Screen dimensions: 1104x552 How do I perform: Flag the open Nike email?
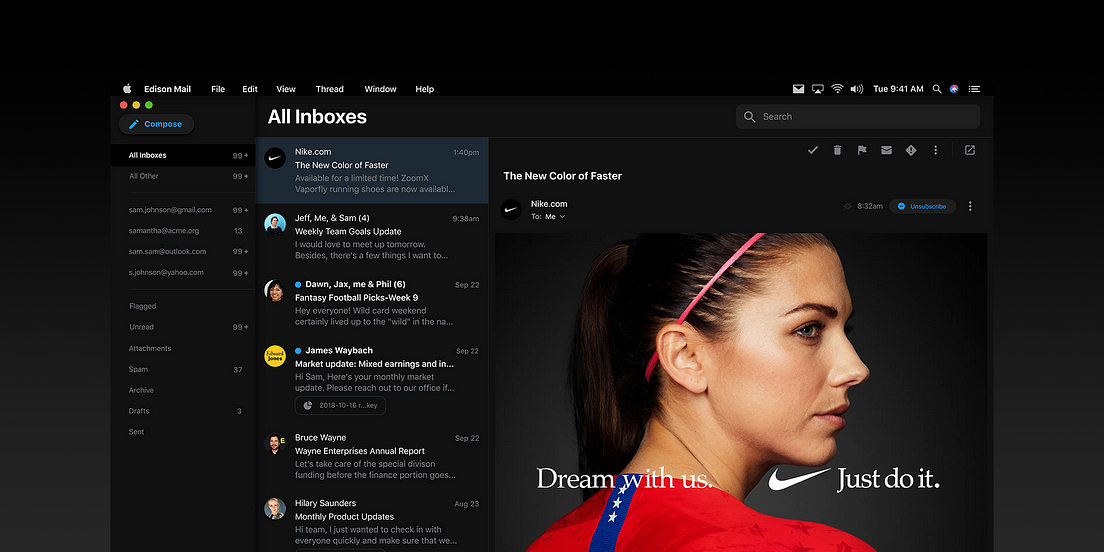click(x=862, y=150)
